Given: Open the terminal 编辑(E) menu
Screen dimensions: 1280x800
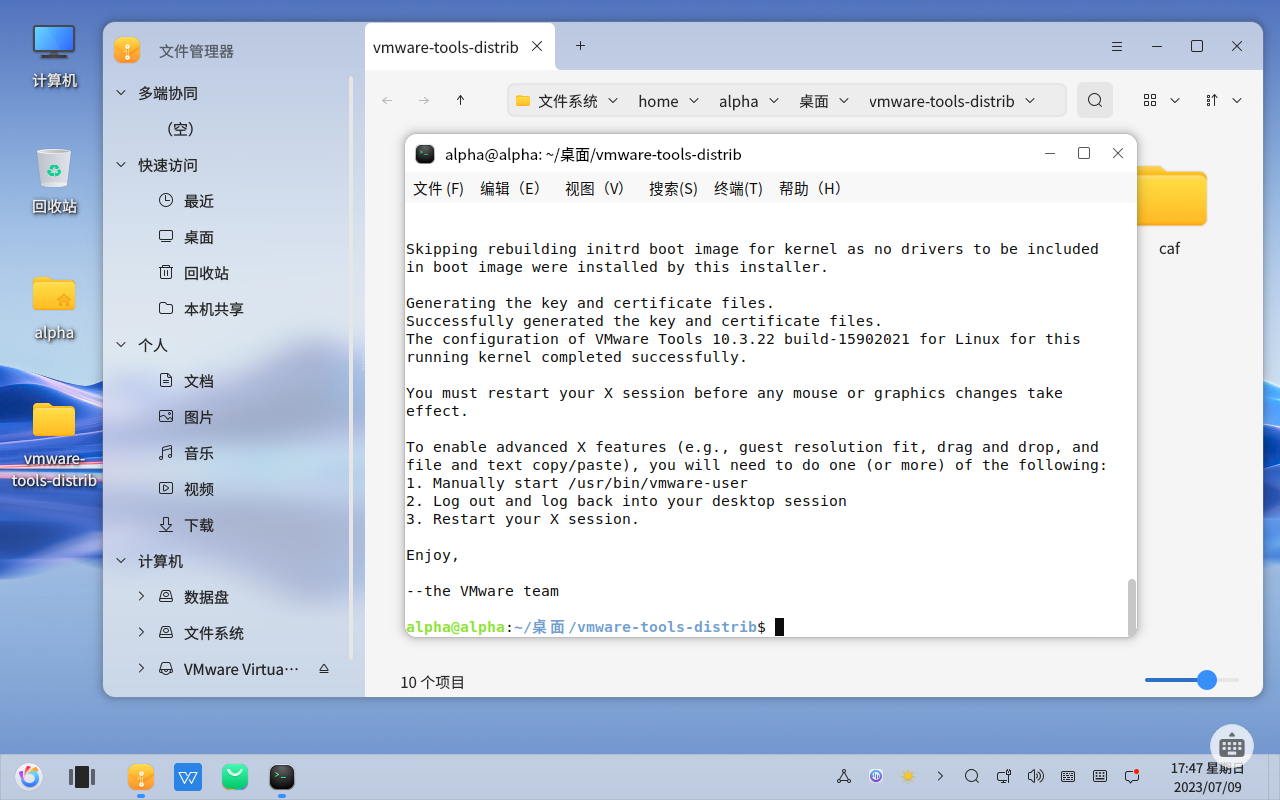Looking at the screenshot, I should (510, 188).
